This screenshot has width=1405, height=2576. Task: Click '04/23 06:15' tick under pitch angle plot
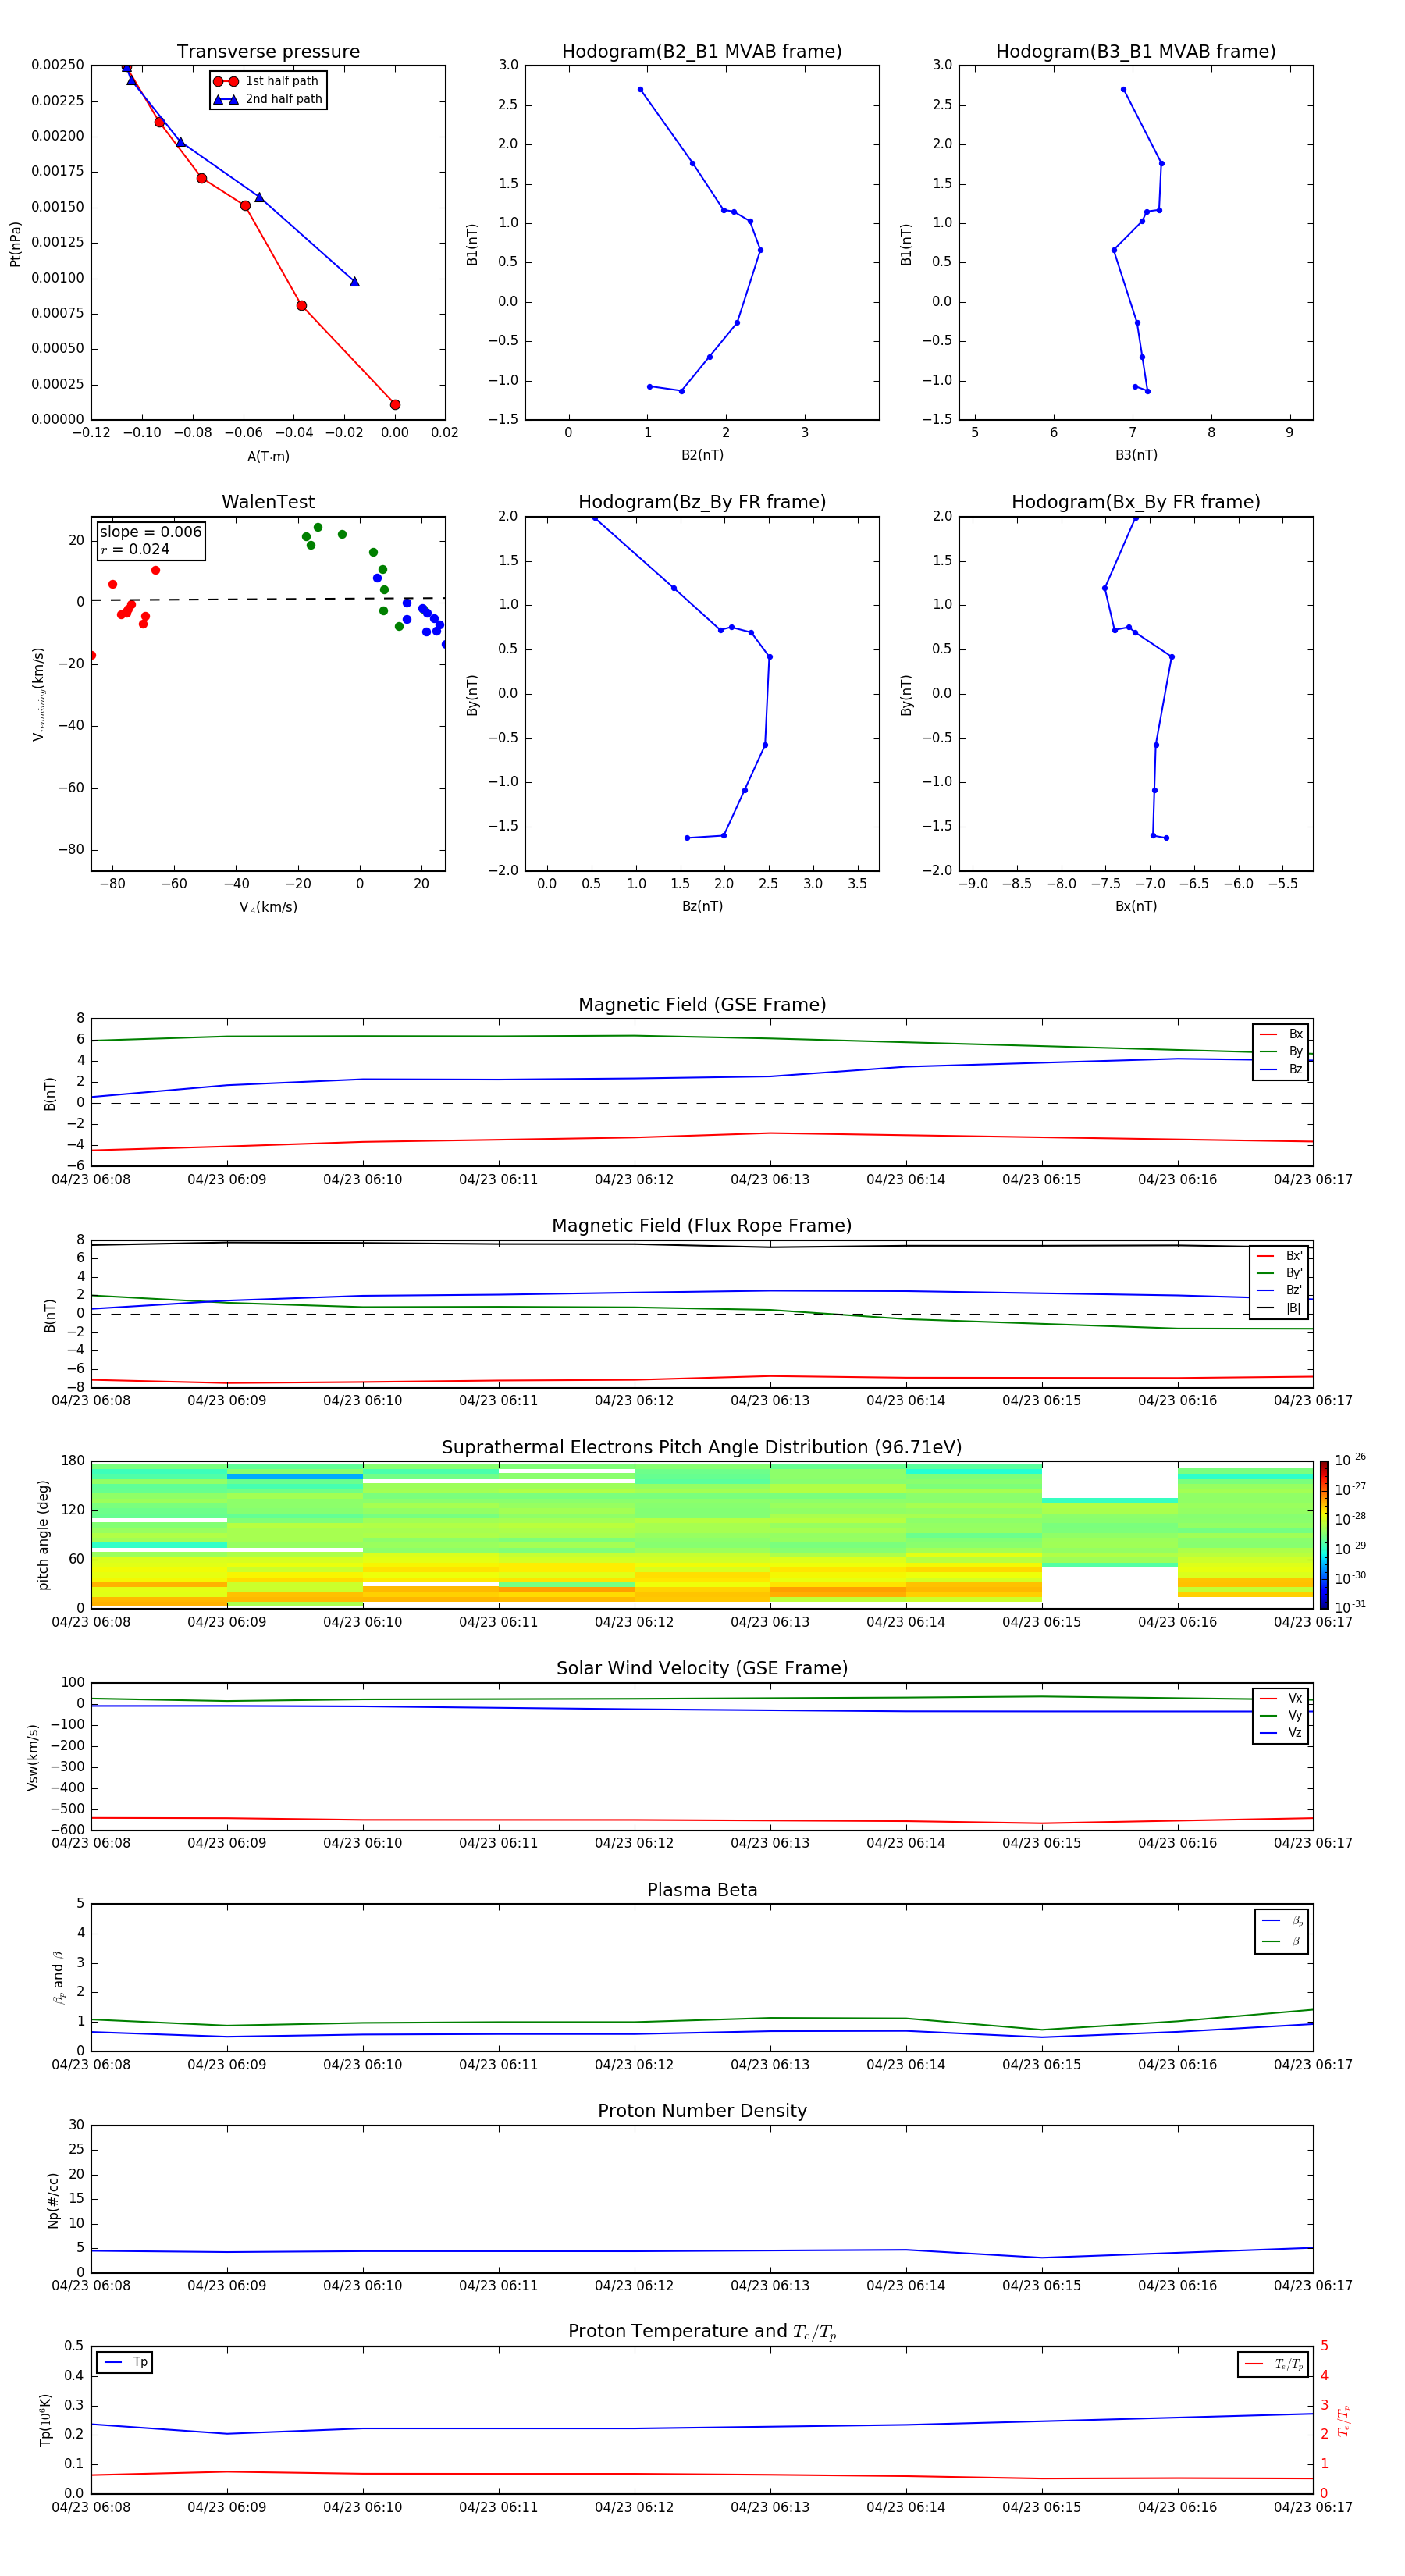(1042, 1622)
